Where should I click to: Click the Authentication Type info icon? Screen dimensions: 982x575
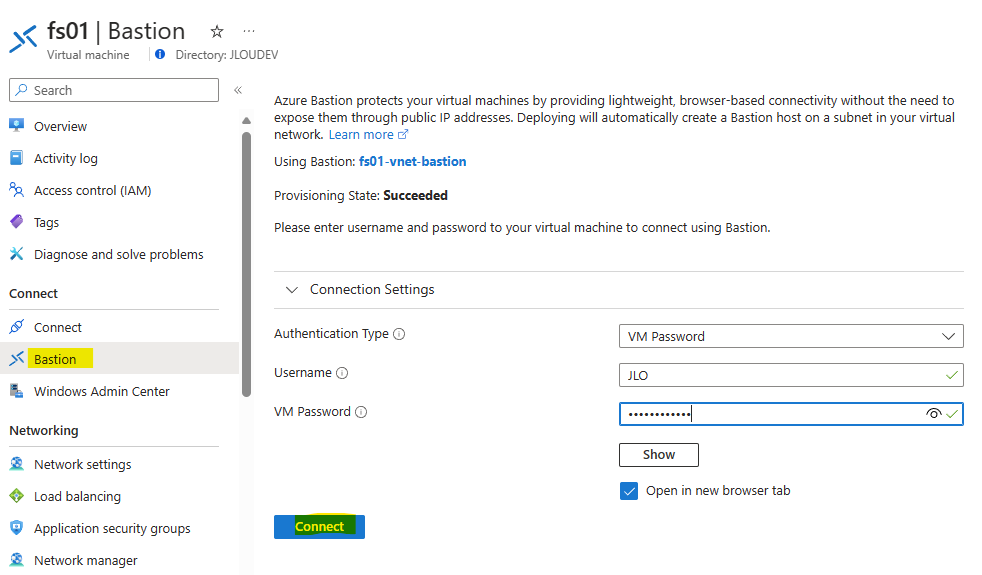[399, 334]
